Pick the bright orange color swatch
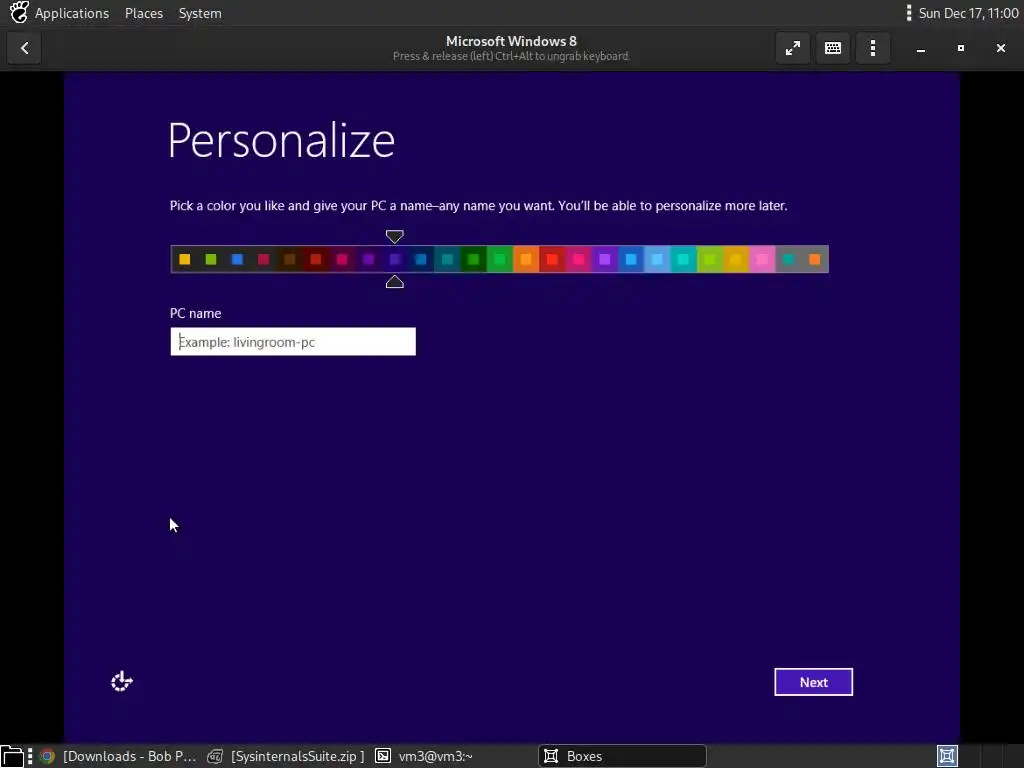 pos(526,259)
